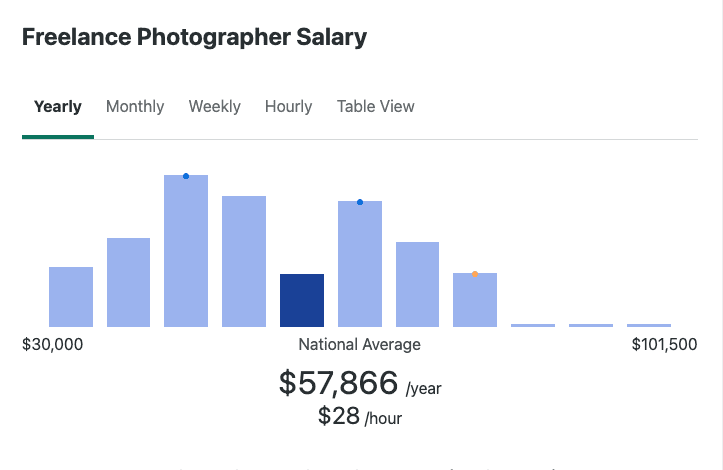Select the tallest bar in the histogram

coord(186,252)
